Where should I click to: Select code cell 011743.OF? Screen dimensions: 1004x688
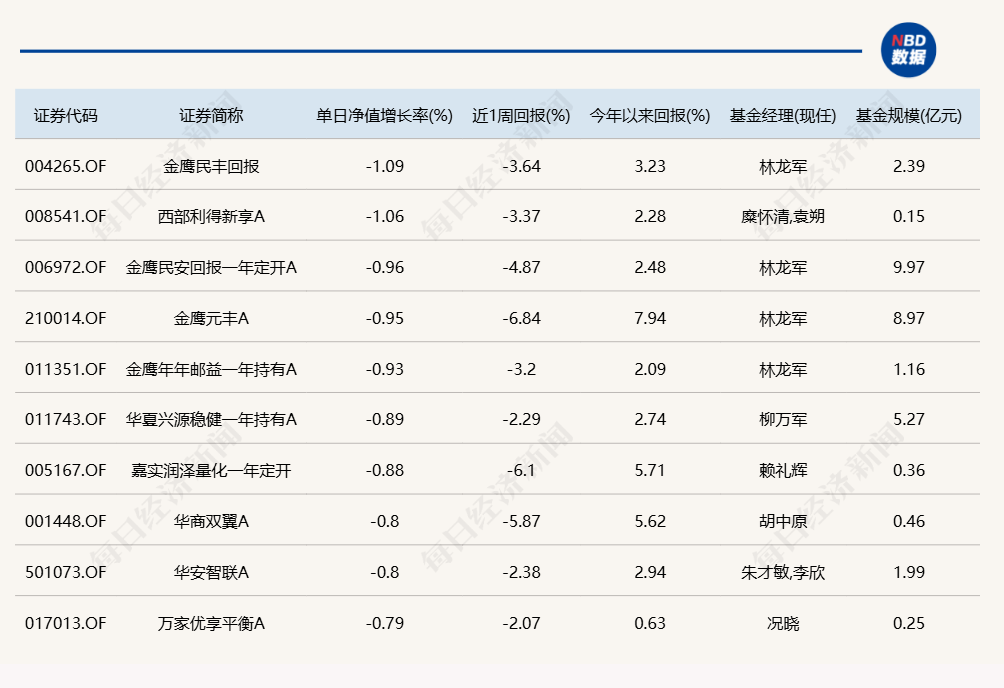[x=65, y=419]
